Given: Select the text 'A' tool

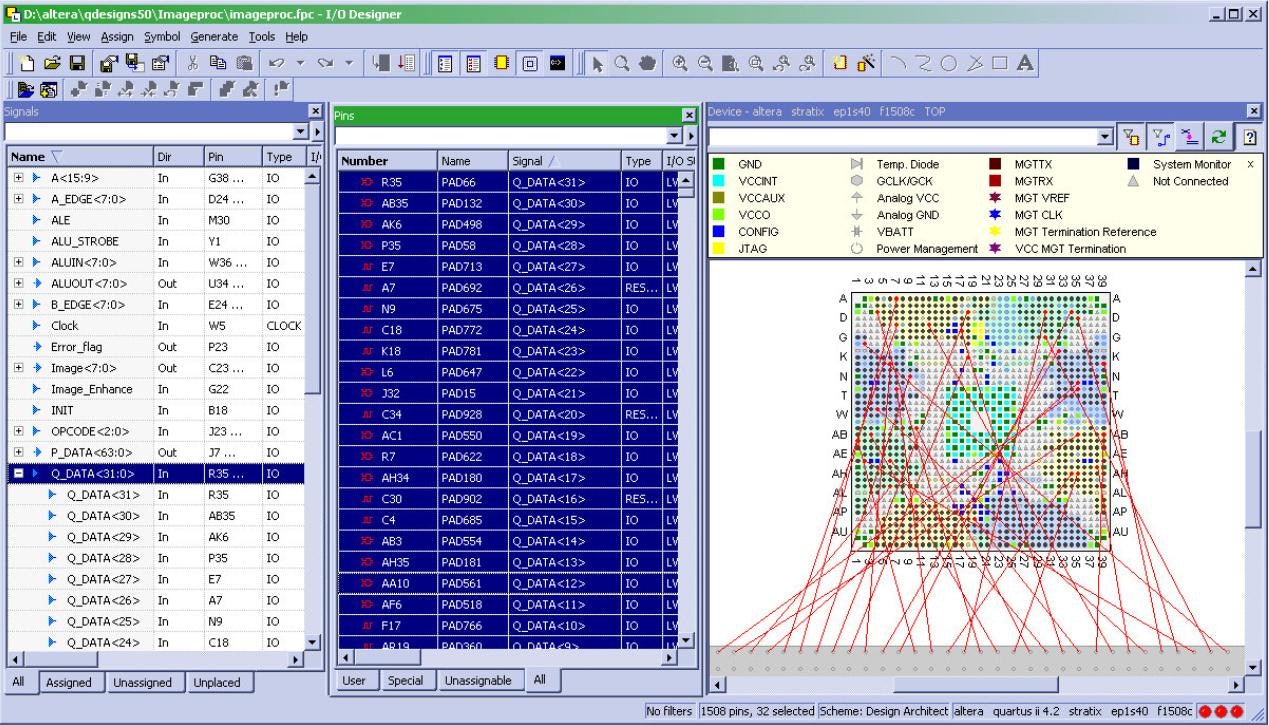Looking at the screenshot, I should pyautogui.click(x=1025, y=63).
